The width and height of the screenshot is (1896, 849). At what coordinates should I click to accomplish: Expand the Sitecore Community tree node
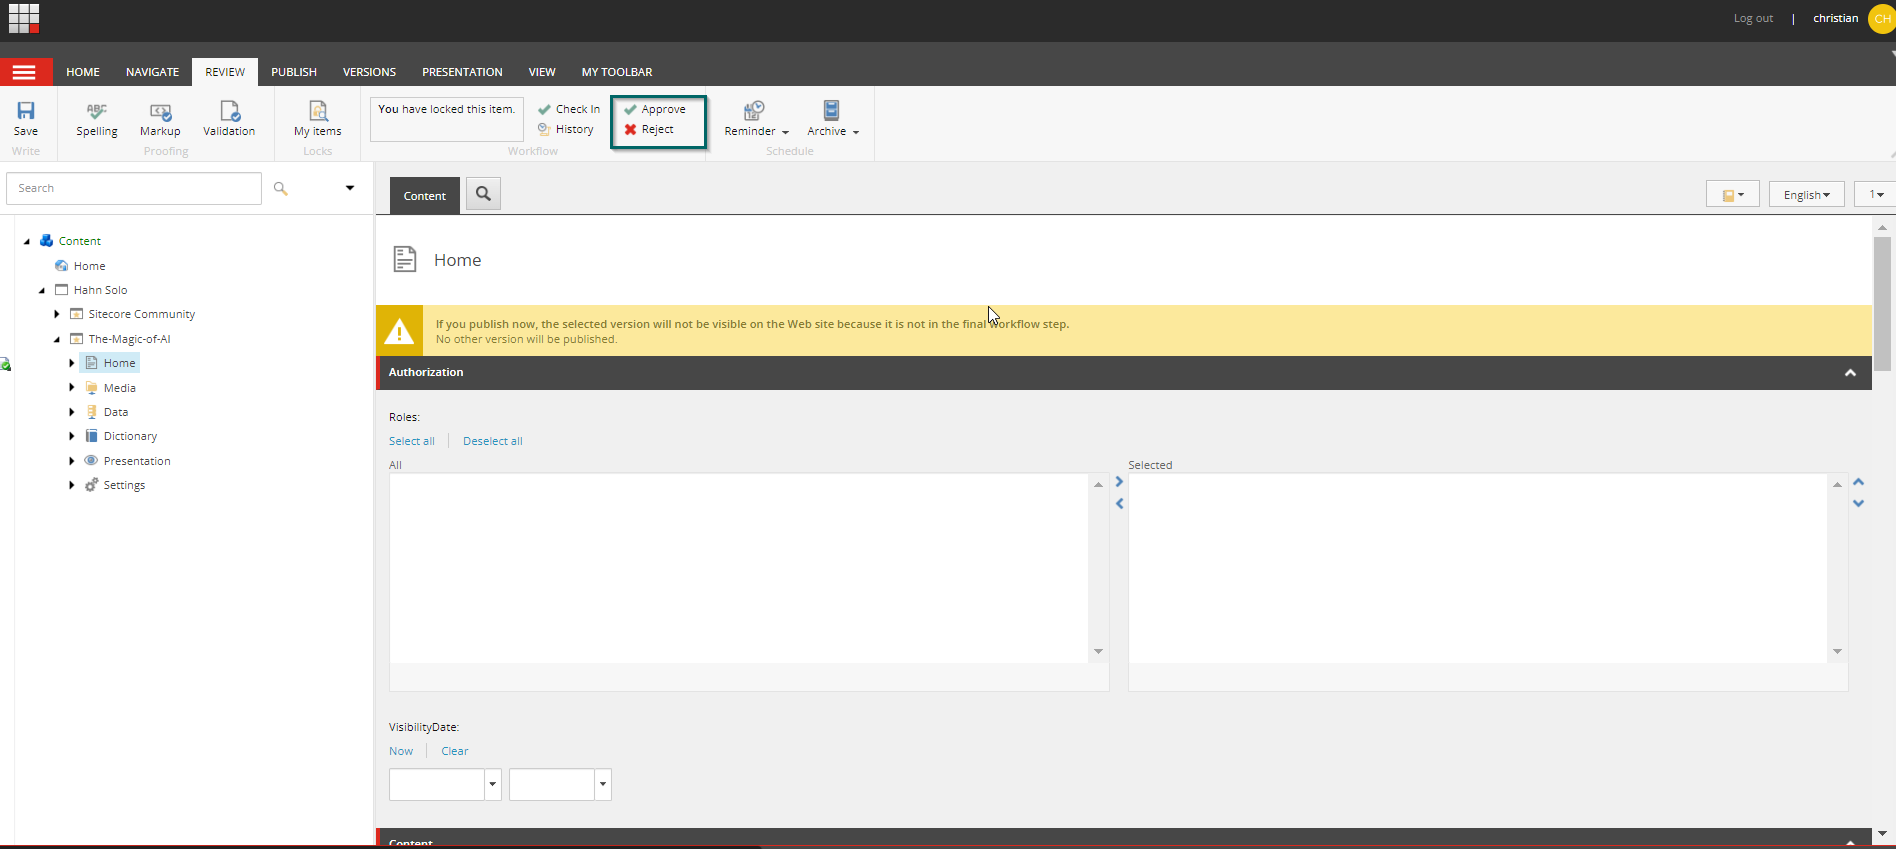coord(57,314)
